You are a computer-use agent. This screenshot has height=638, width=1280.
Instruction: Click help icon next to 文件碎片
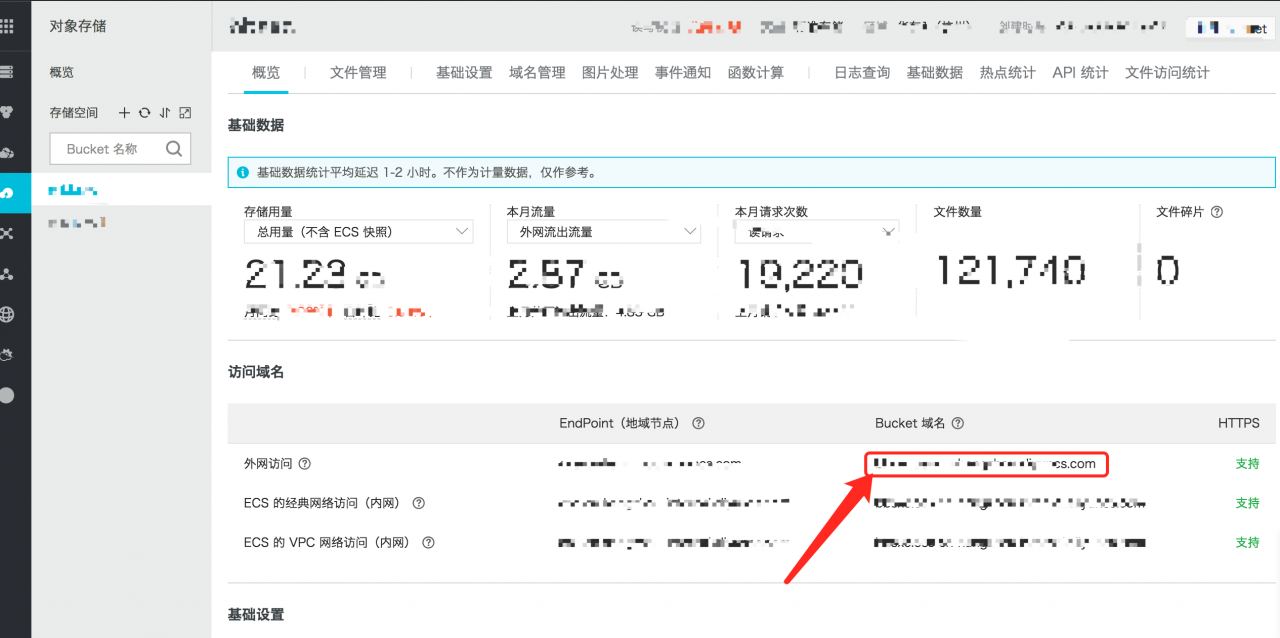point(1217,212)
